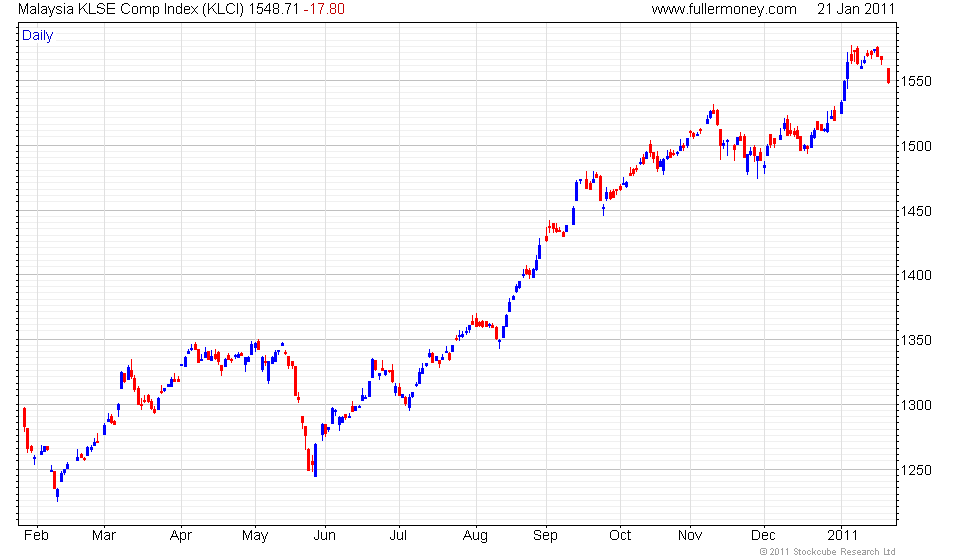Click the May x-axis label
This screenshot has height=560, width=980.
pos(255,536)
